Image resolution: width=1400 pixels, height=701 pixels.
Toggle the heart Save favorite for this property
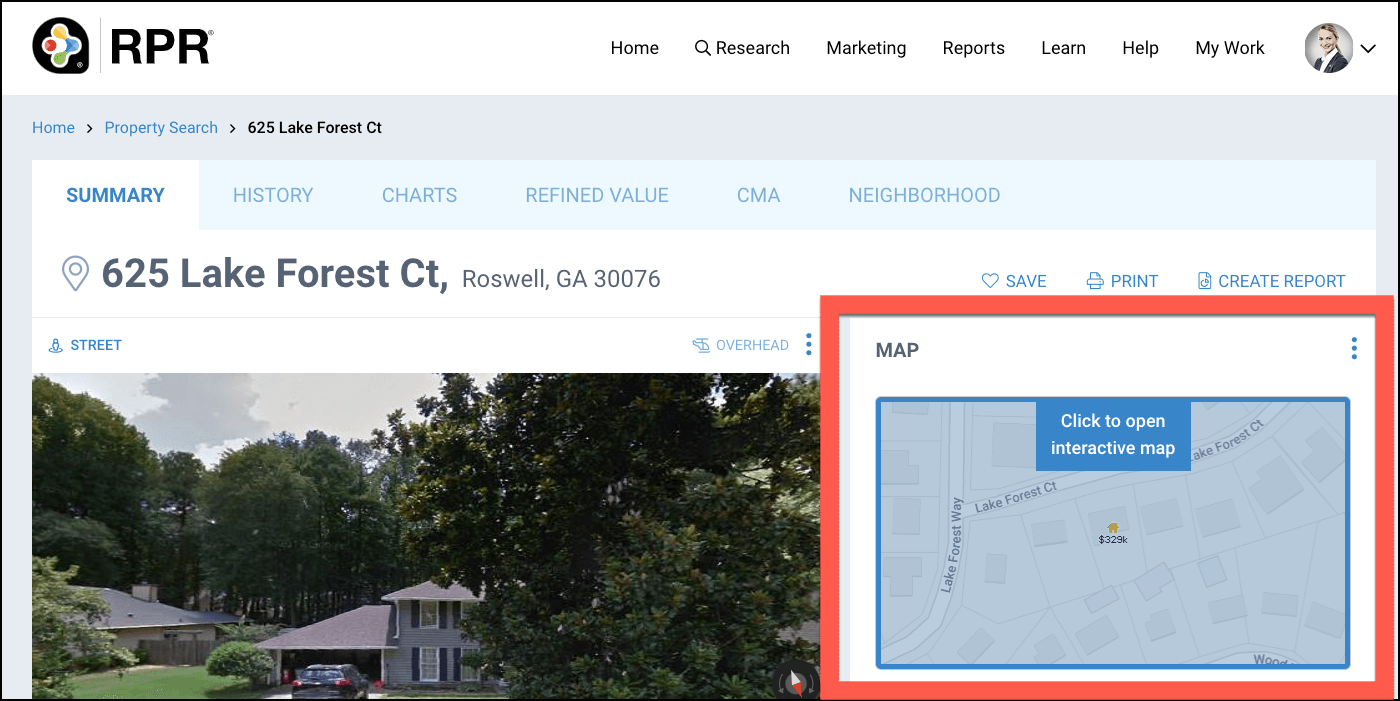pyautogui.click(x=990, y=281)
